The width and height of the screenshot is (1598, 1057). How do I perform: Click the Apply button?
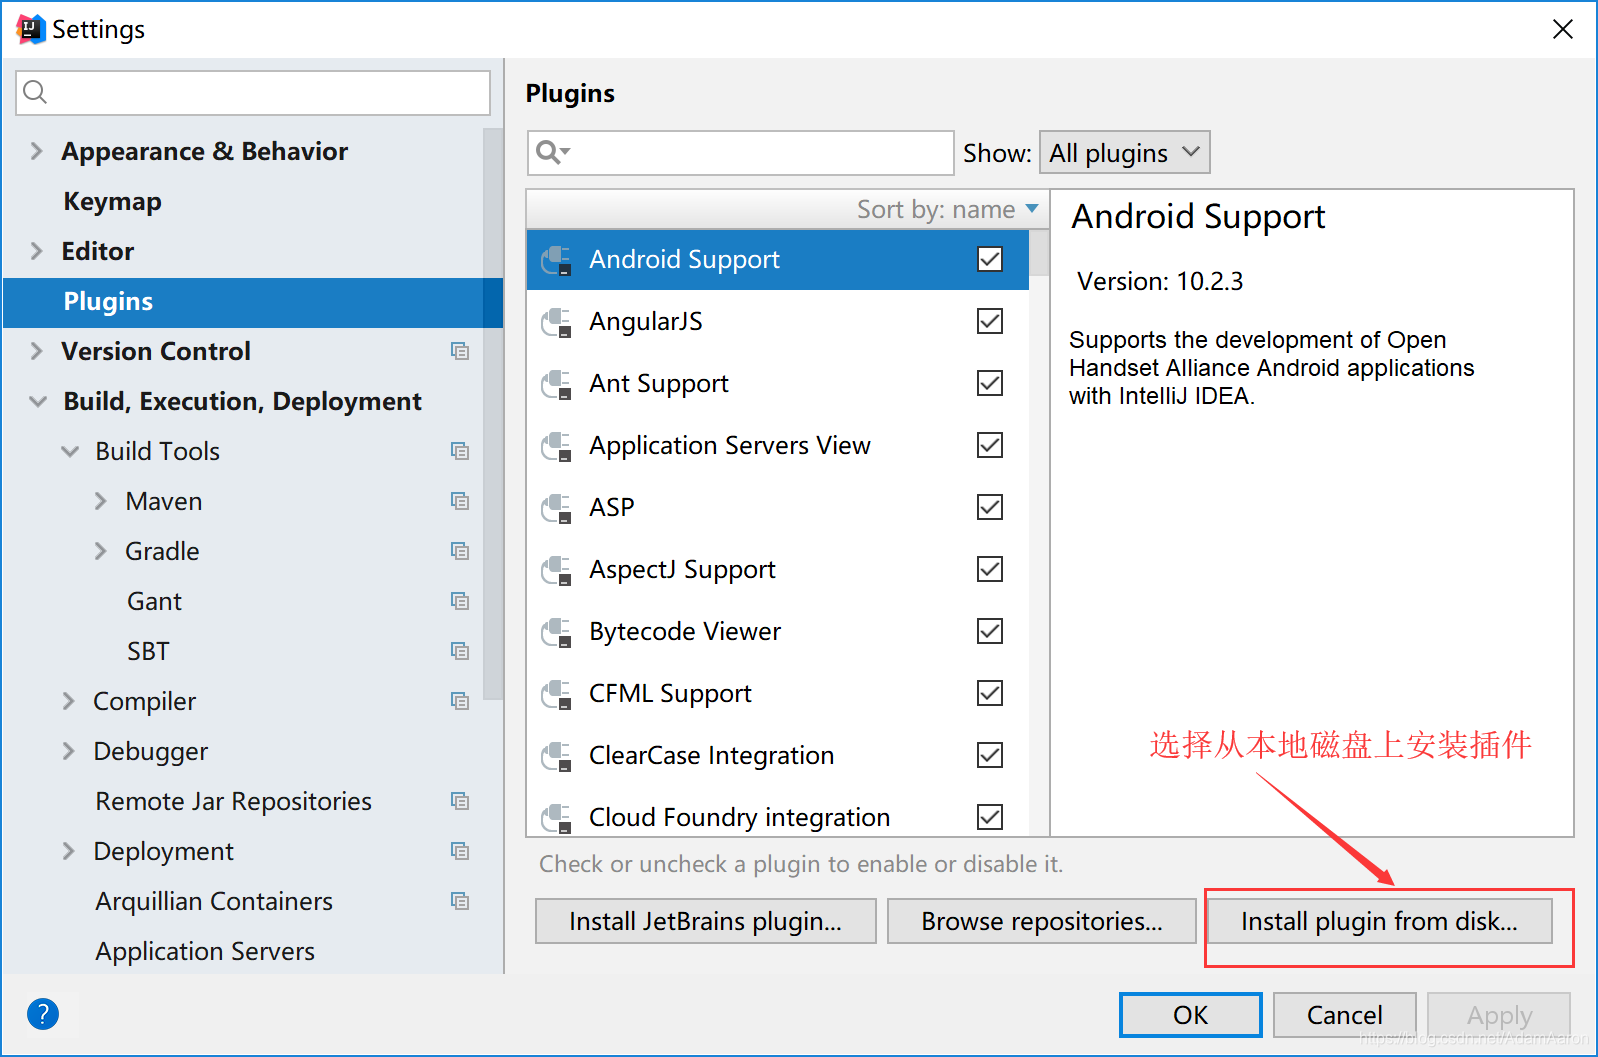[1499, 1015]
